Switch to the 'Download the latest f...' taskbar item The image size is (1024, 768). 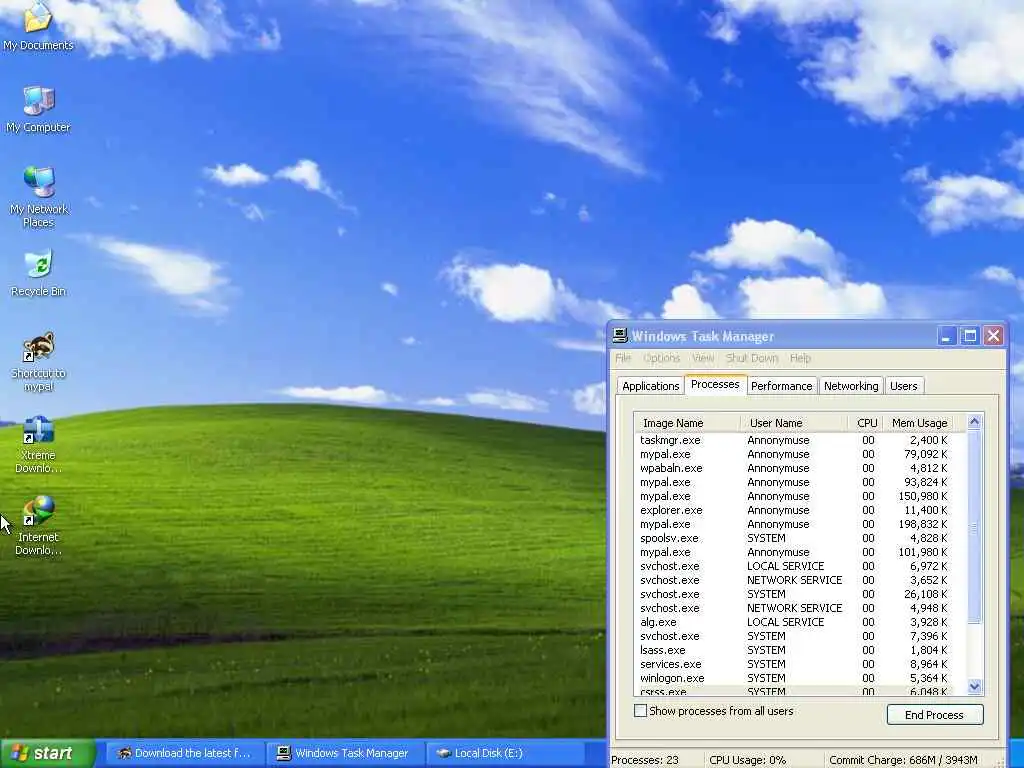point(185,753)
